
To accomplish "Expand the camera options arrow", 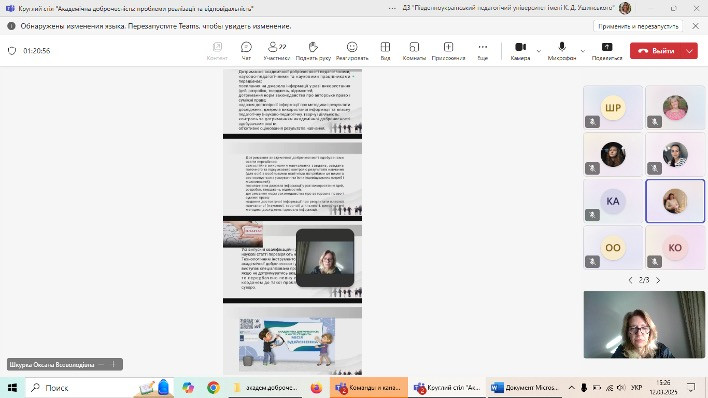I will (x=539, y=51).
